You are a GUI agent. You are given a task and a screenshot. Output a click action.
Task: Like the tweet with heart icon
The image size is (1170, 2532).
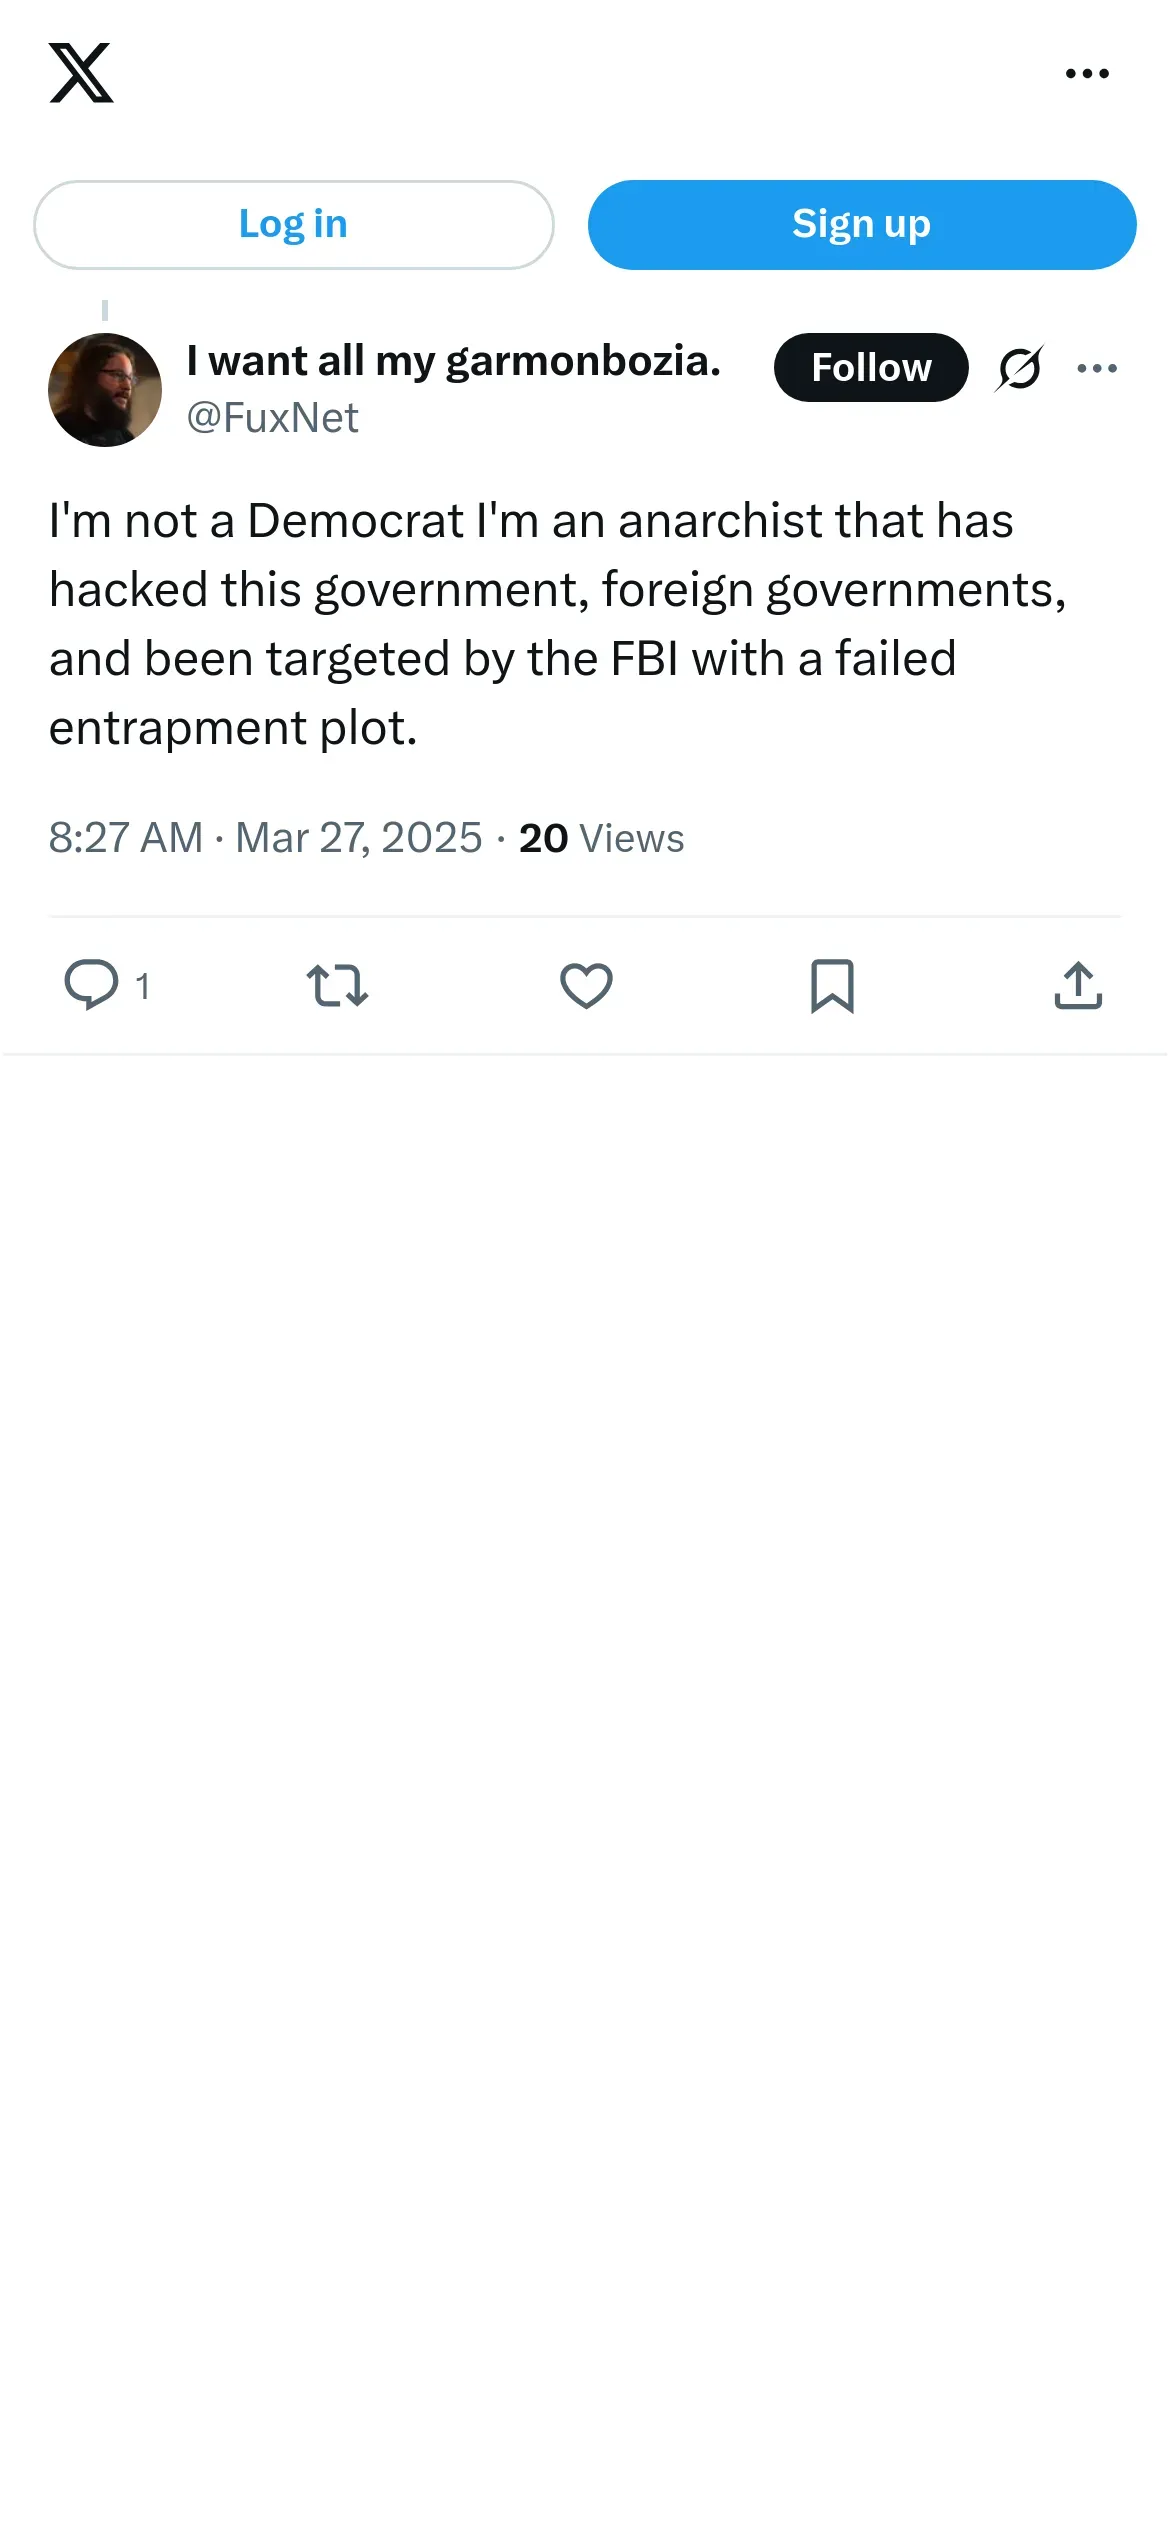tap(586, 985)
